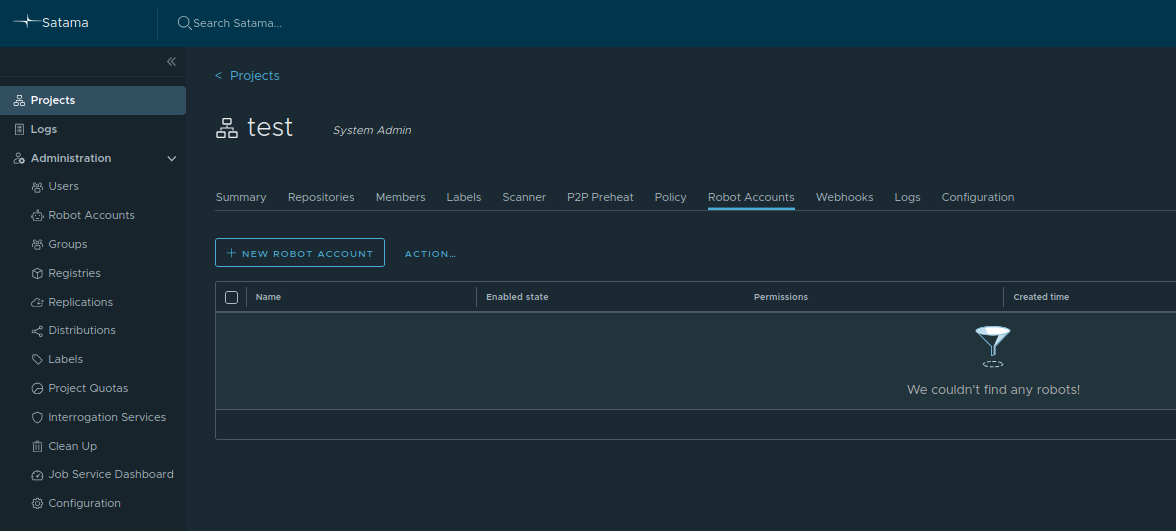Click the Enabled state column header
Screen dimensions: 1176x531
[x=517, y=297]
